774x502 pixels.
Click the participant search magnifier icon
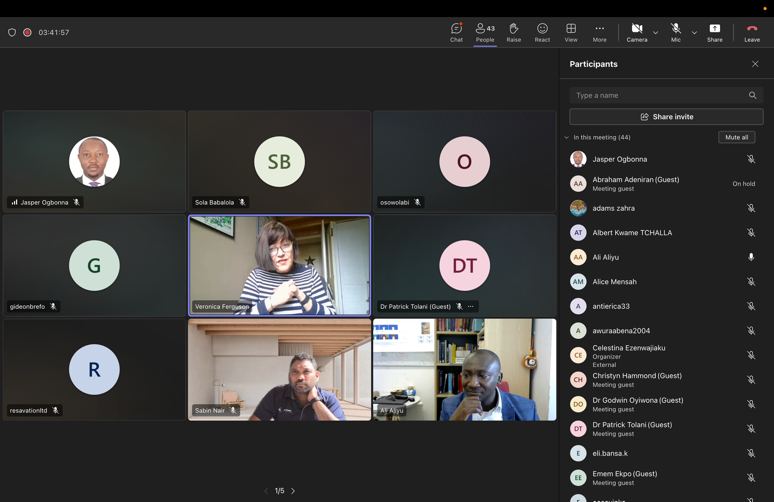[x=752, y=95]
